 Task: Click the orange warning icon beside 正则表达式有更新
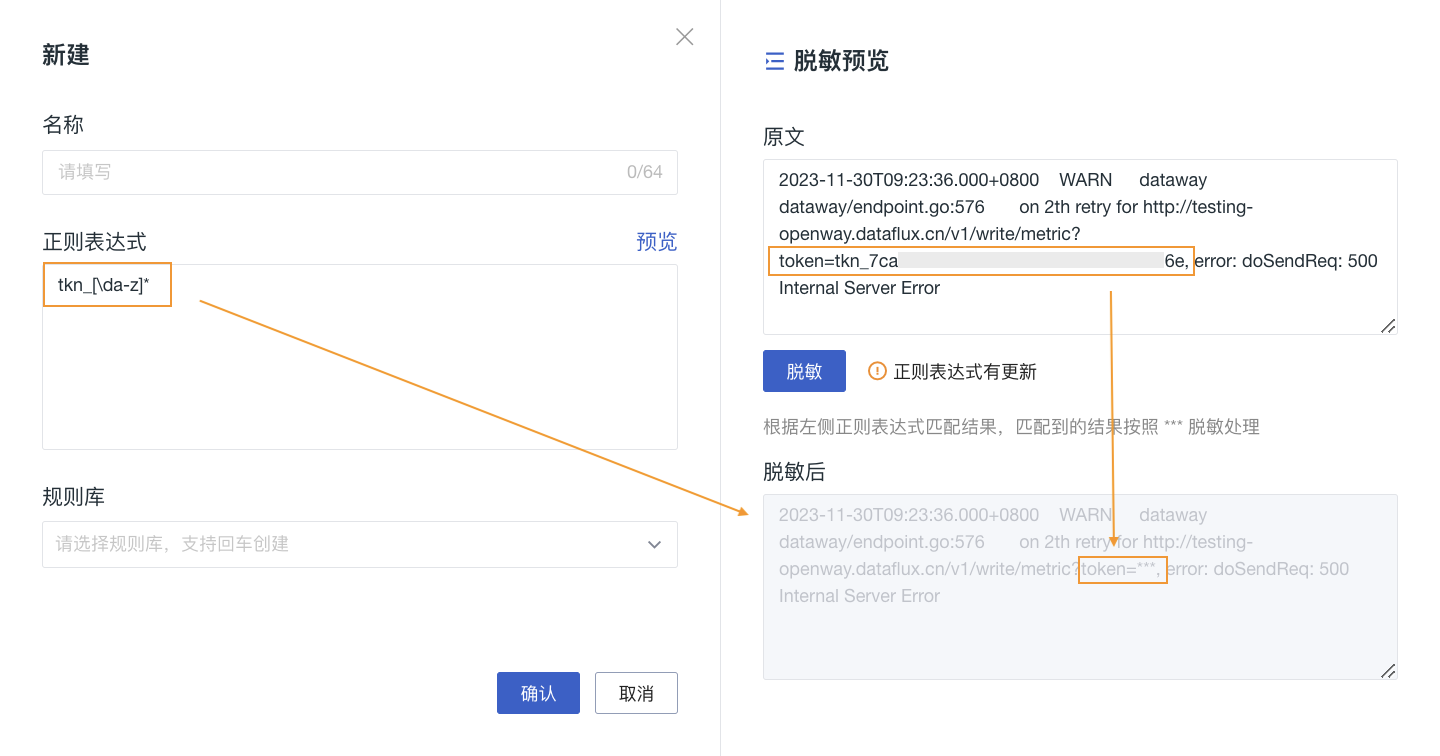tap(877, 371)
